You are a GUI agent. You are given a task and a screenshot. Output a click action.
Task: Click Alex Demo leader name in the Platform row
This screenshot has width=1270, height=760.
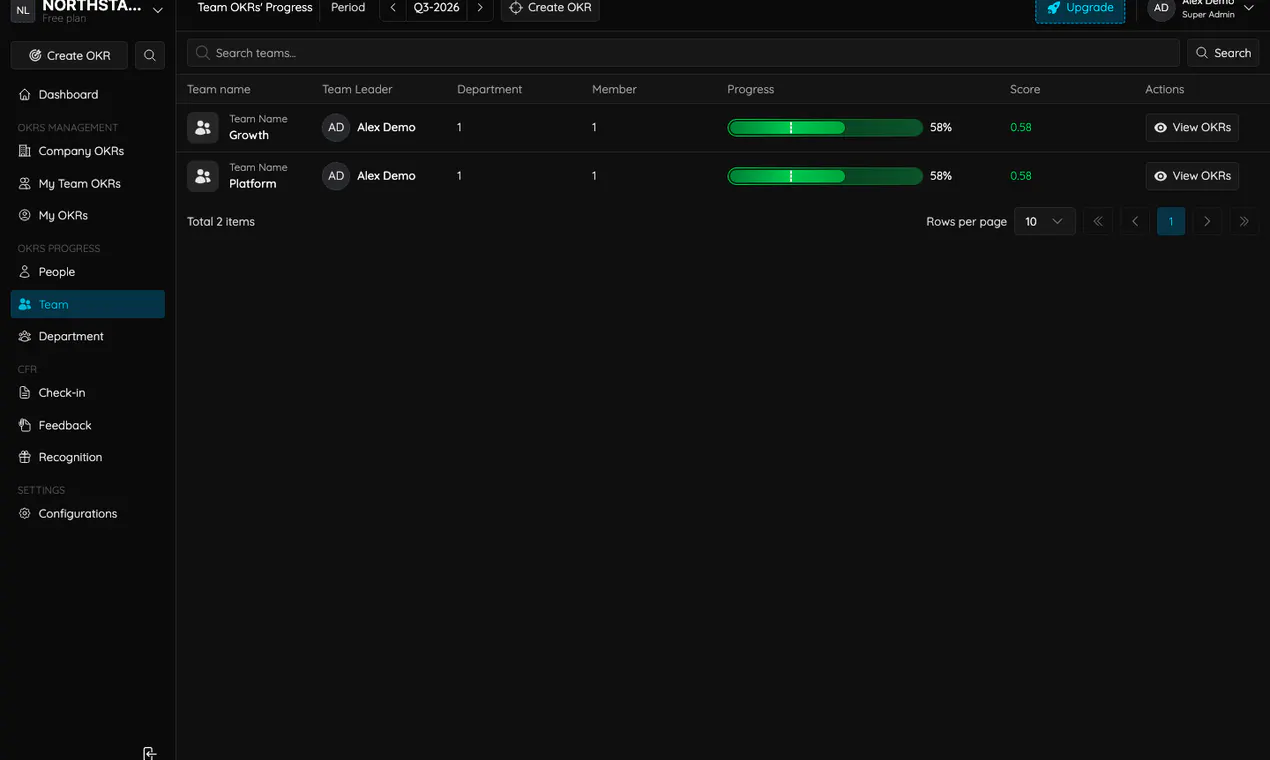point(386,176)
